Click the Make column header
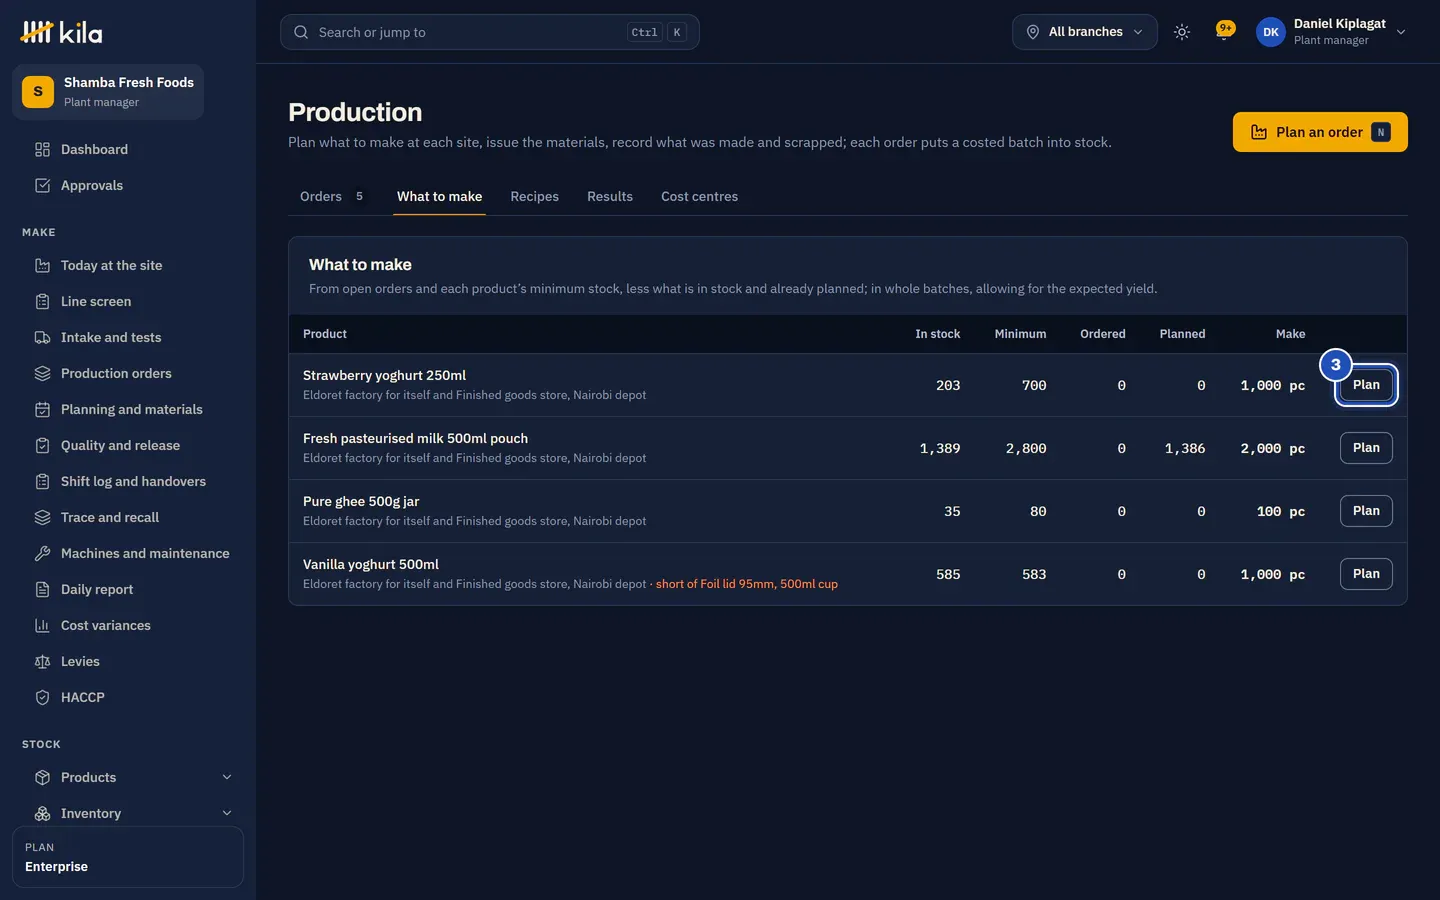The image size is (1440, 900). click(x=1290, y=334)
